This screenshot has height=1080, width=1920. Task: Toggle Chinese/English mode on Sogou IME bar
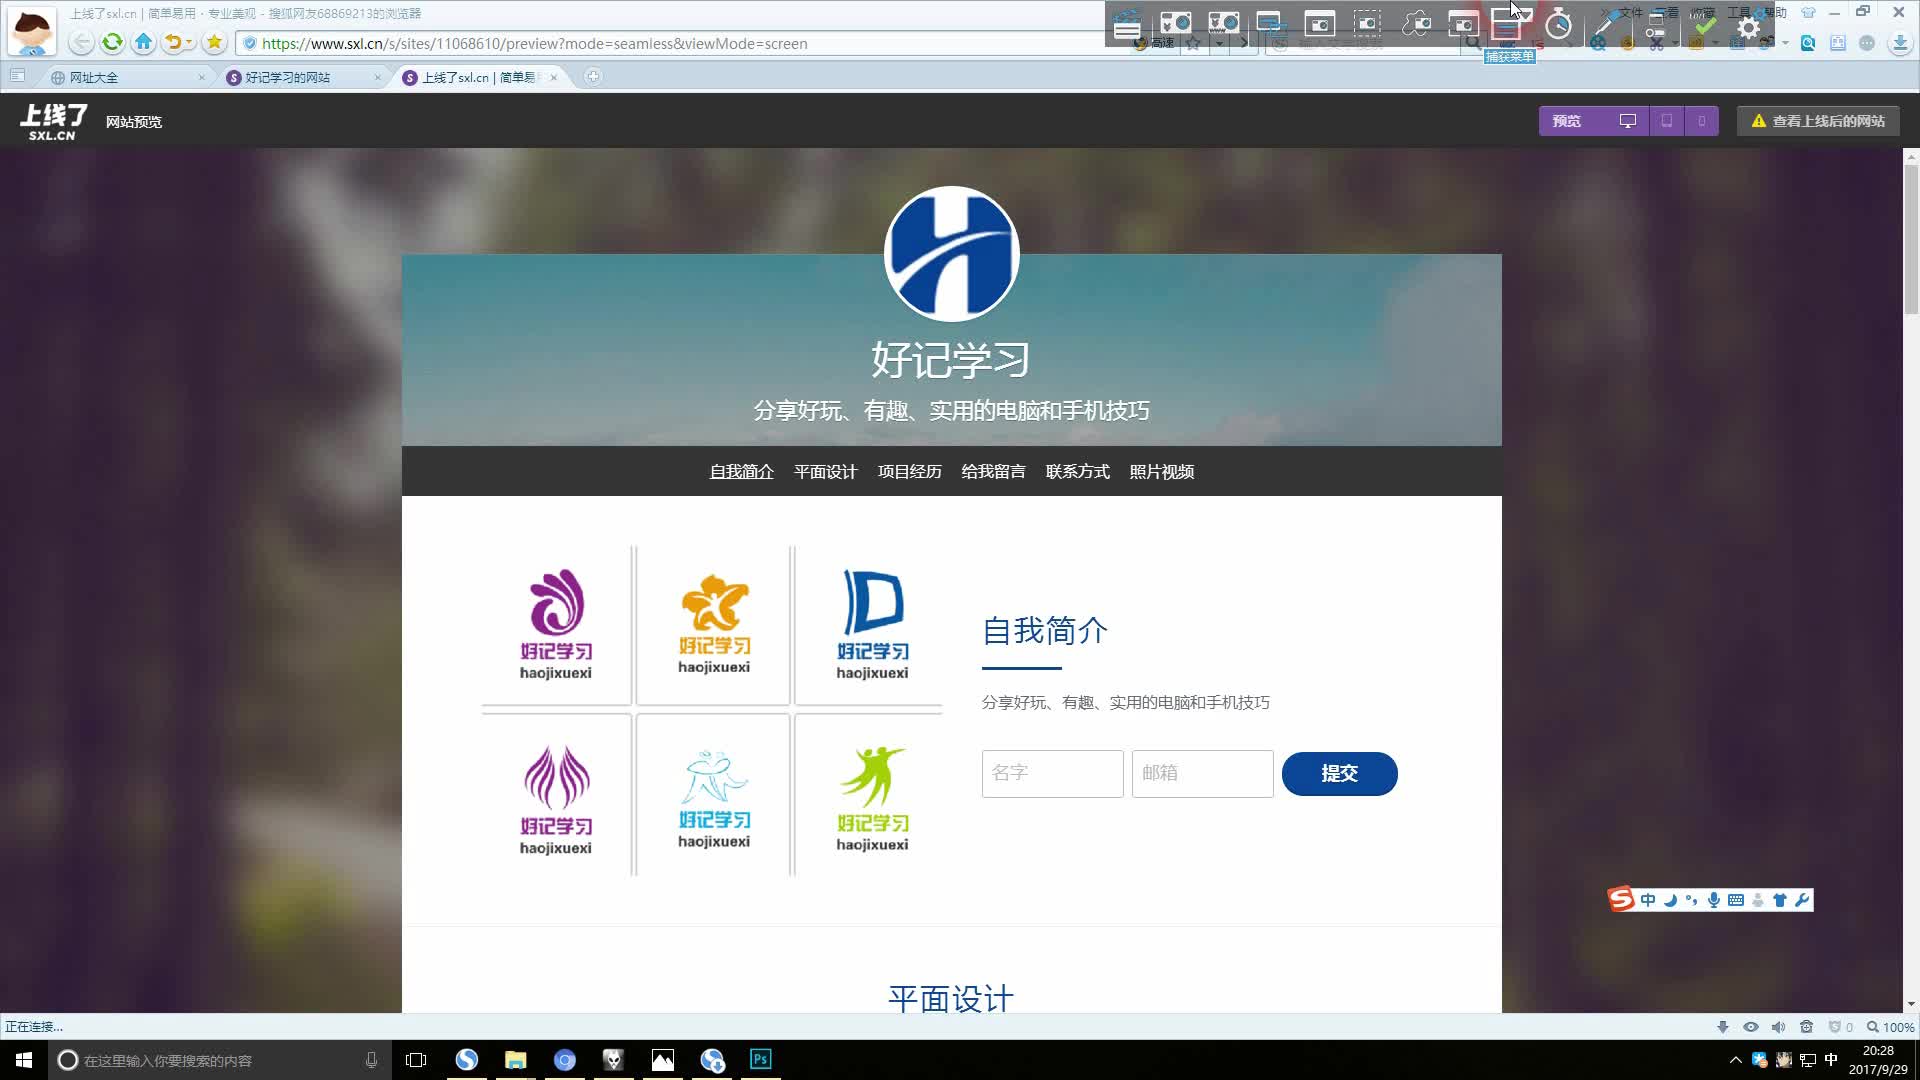pyautogui.click(x=1648, y=900)
